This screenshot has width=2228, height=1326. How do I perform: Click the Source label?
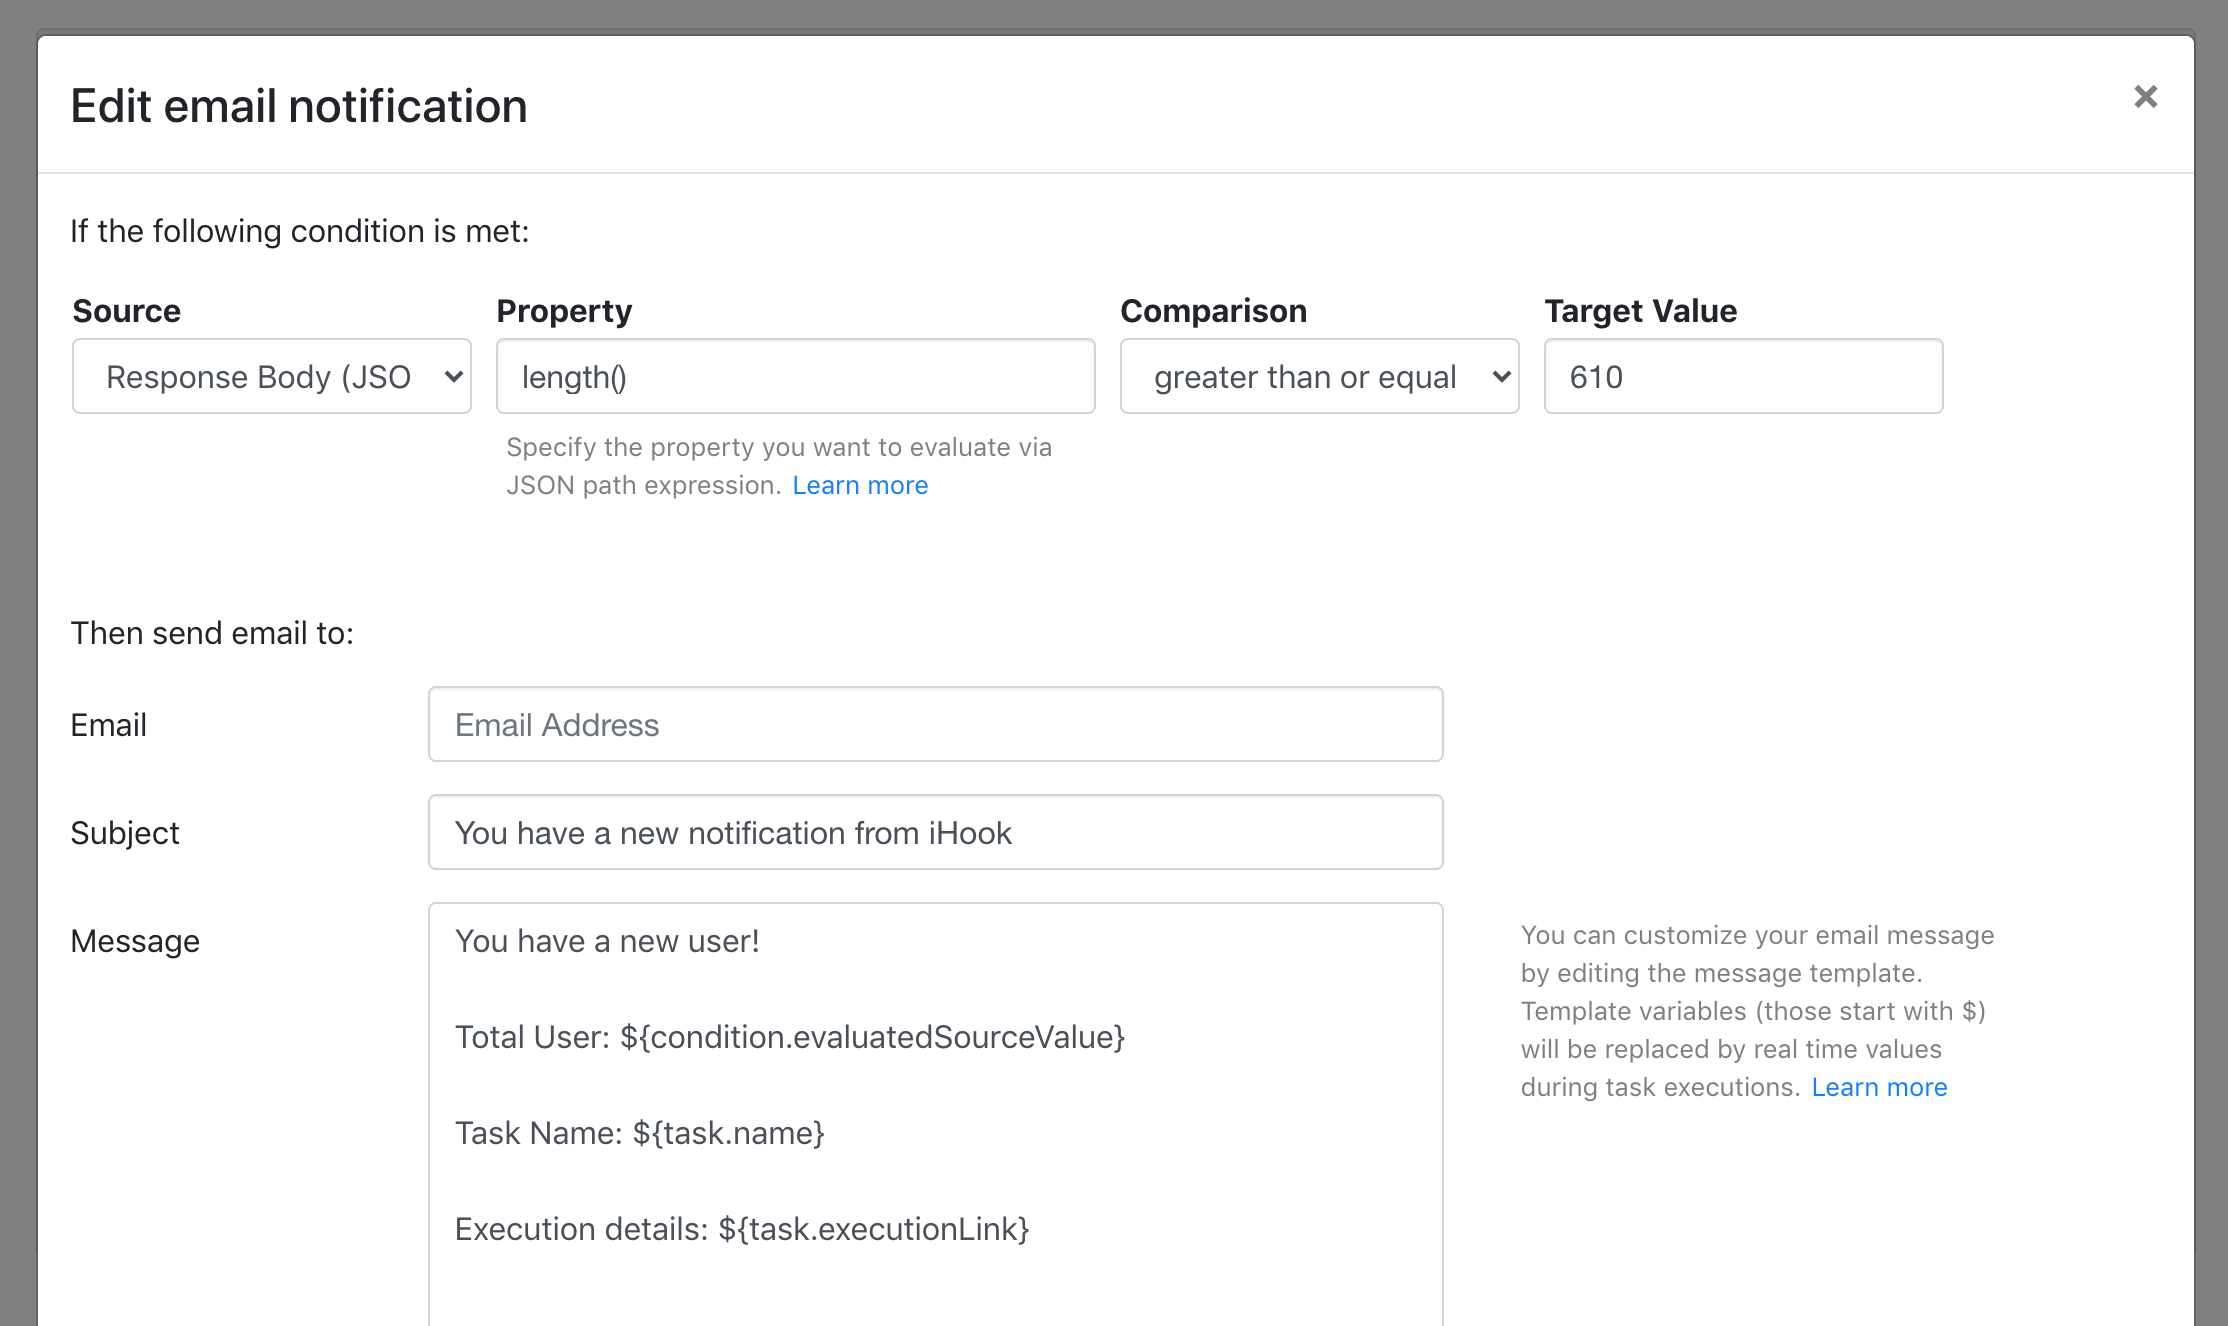pos(127,311)
